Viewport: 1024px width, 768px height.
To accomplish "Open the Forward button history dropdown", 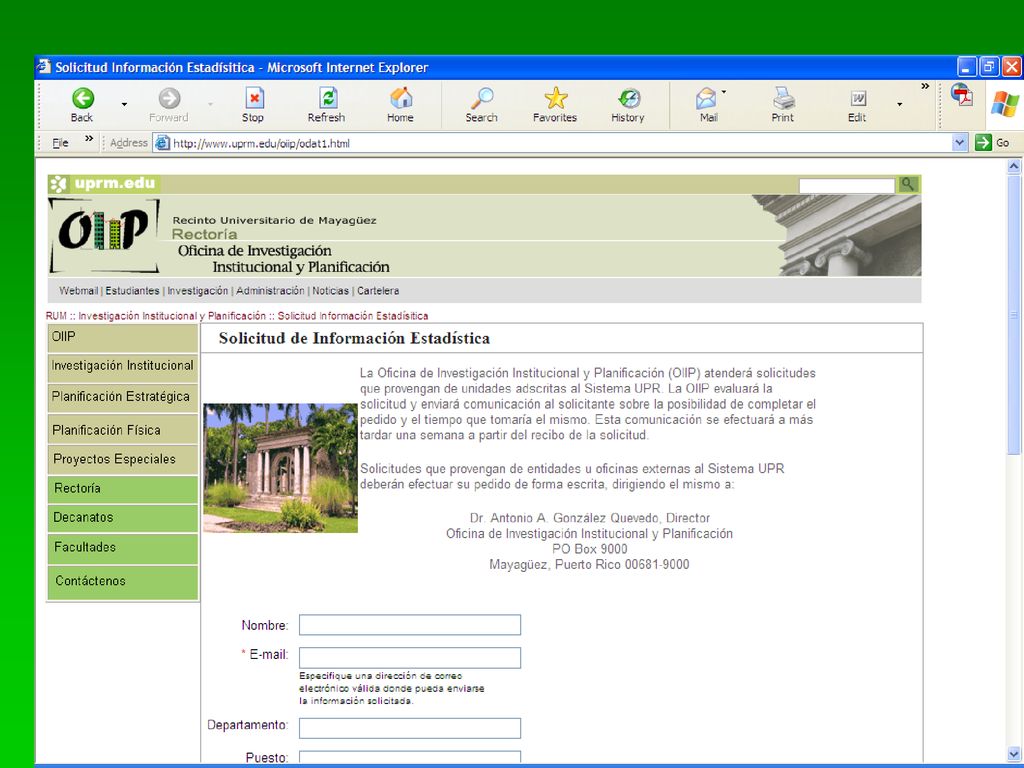I will [x=210, y=104].
